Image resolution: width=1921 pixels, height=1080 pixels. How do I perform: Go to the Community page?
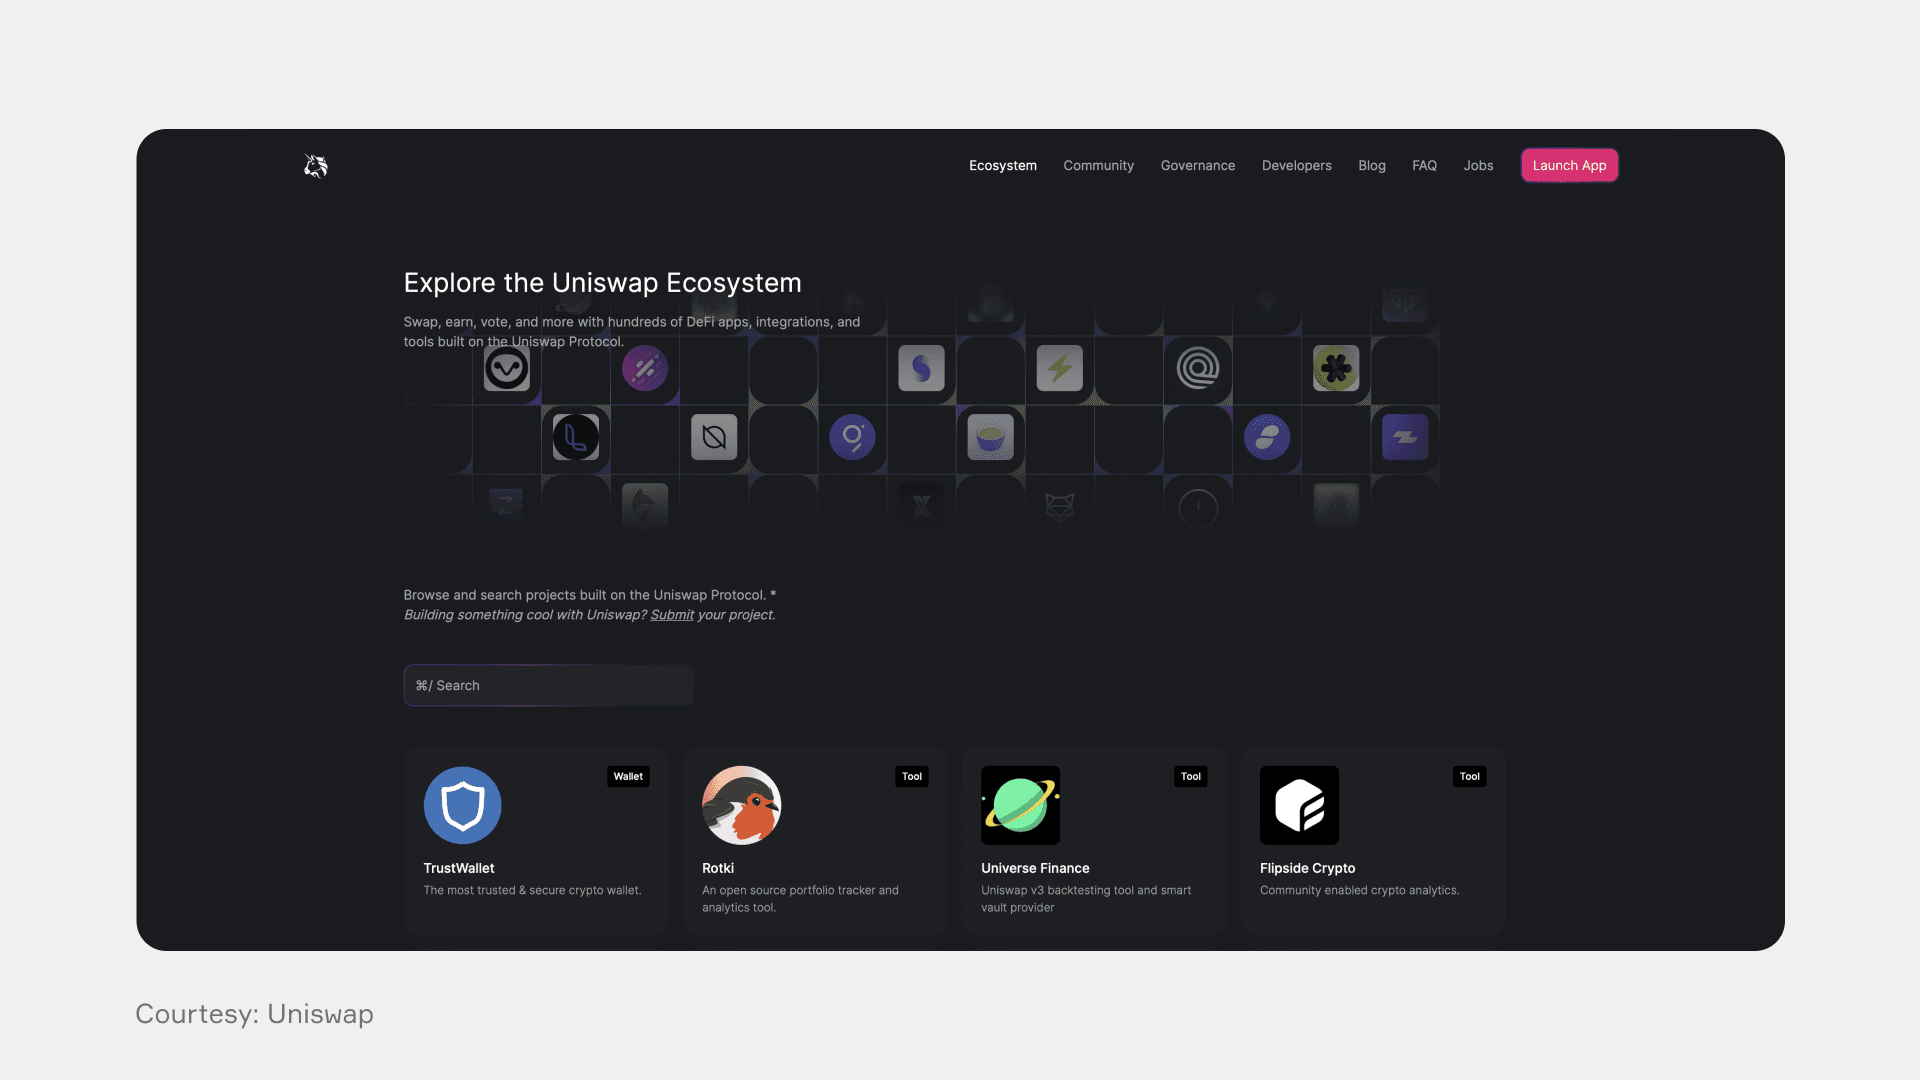pyautogui.click(x=1098, y=166)
